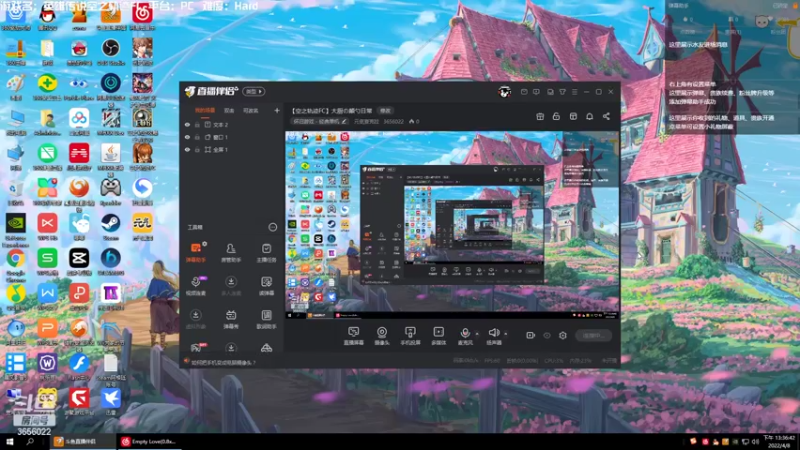This screenshot has height=450, width=800.
Task: Open user avatar in title bar
Action: [505, 92]
